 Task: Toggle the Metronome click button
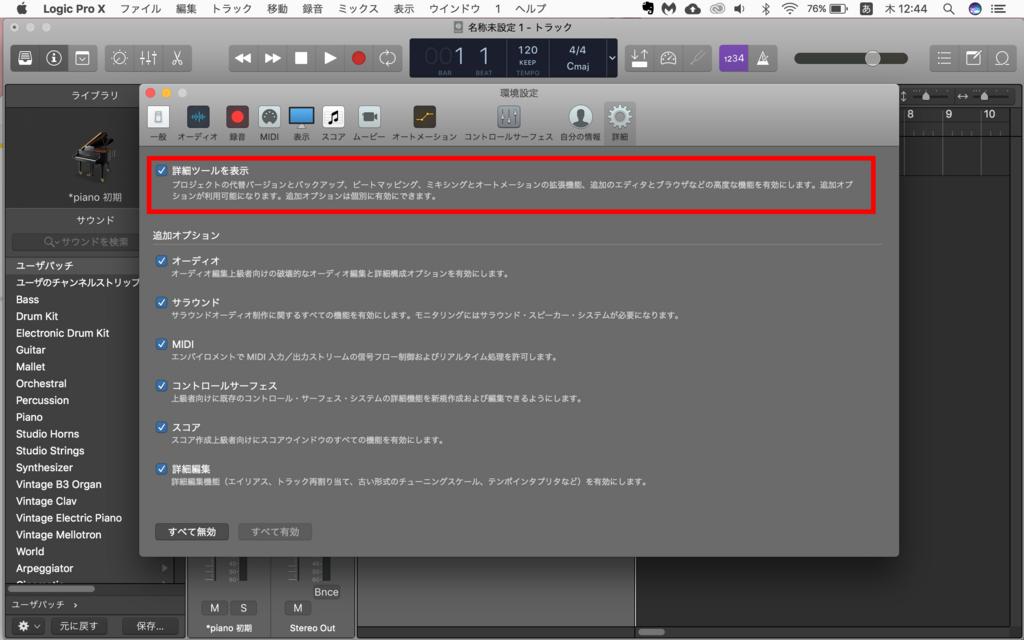pyautogui.click(x=762, y=58)
